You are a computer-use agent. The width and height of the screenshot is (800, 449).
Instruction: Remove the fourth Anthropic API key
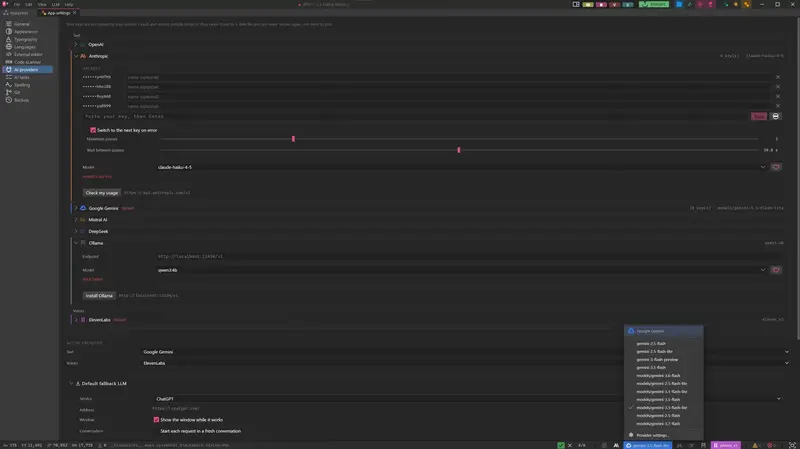pyautogui.click(x=778, y=106)
